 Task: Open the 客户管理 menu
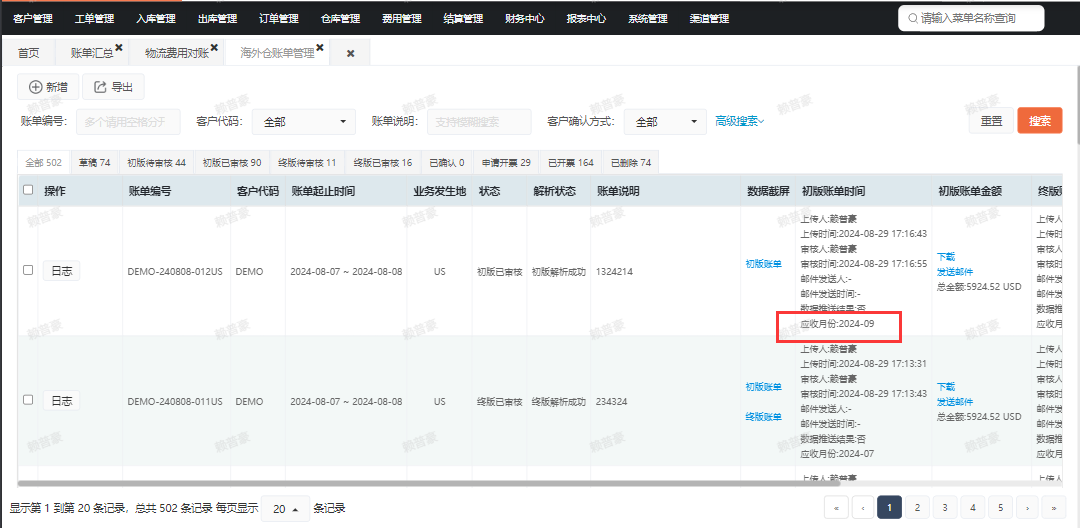click(x=32, y=19)
